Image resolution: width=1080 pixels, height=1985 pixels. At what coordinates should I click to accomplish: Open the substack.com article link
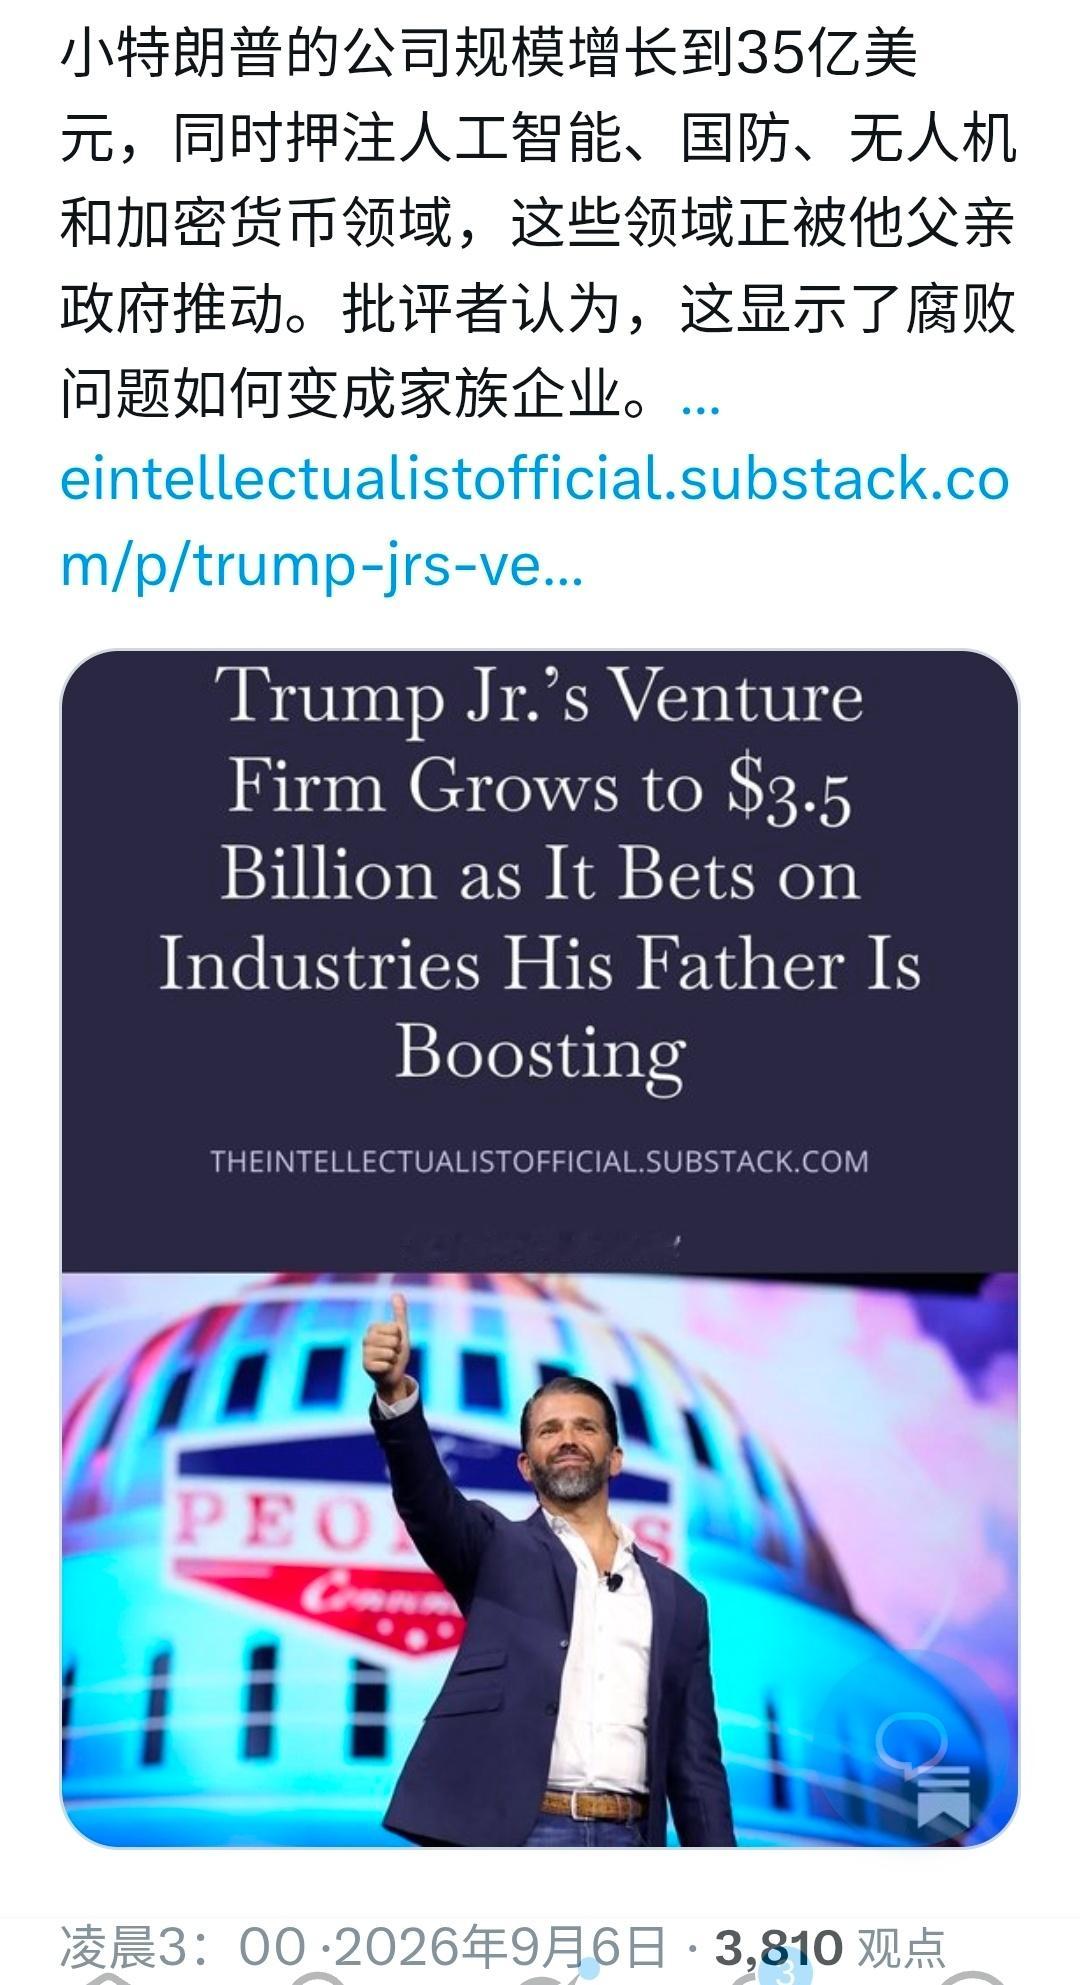click(x=535, y=521)
